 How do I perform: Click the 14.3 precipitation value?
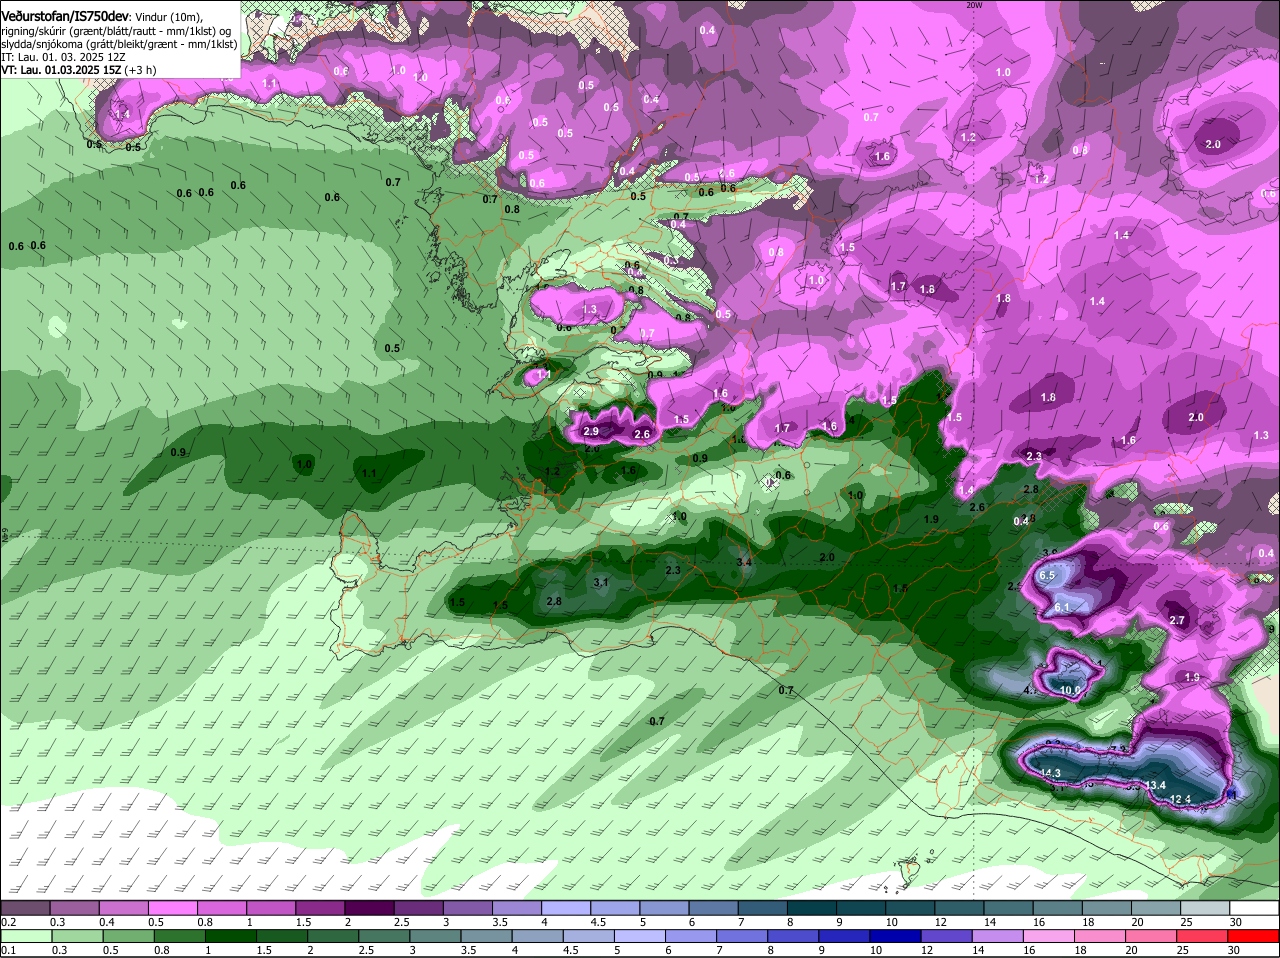[x=1051, y=774]
